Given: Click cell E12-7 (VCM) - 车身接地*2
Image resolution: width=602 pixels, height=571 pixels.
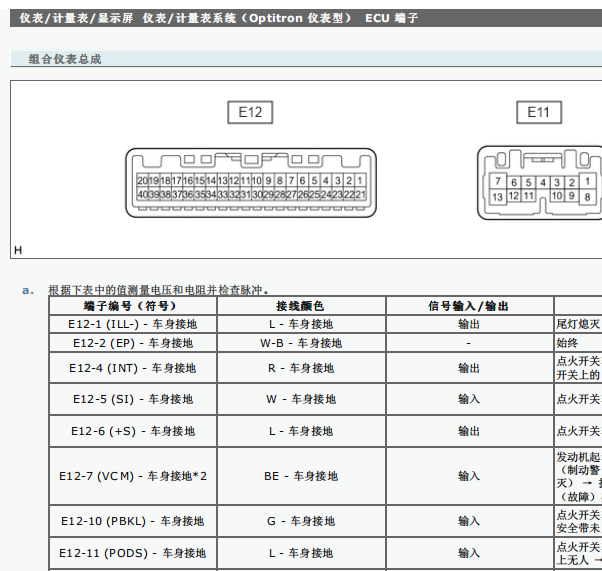Looking at the screenshot, I should pos(133,476).
